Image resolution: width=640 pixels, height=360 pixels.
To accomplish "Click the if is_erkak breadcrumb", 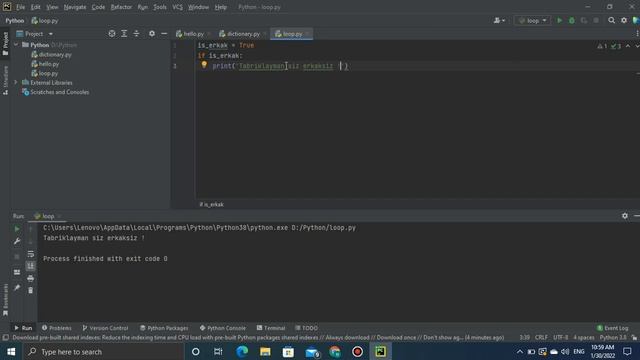I will (x=211, y=204).
